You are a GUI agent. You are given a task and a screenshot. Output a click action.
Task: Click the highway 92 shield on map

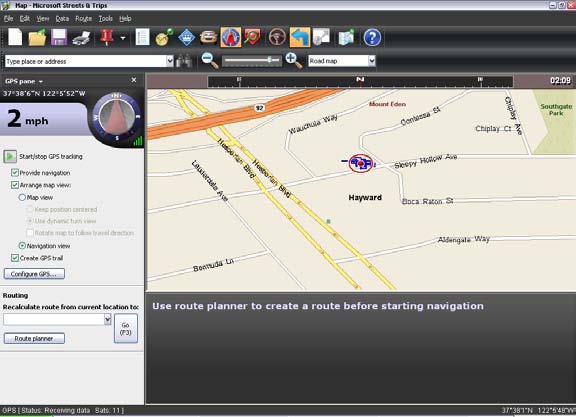tap(260, 108)
